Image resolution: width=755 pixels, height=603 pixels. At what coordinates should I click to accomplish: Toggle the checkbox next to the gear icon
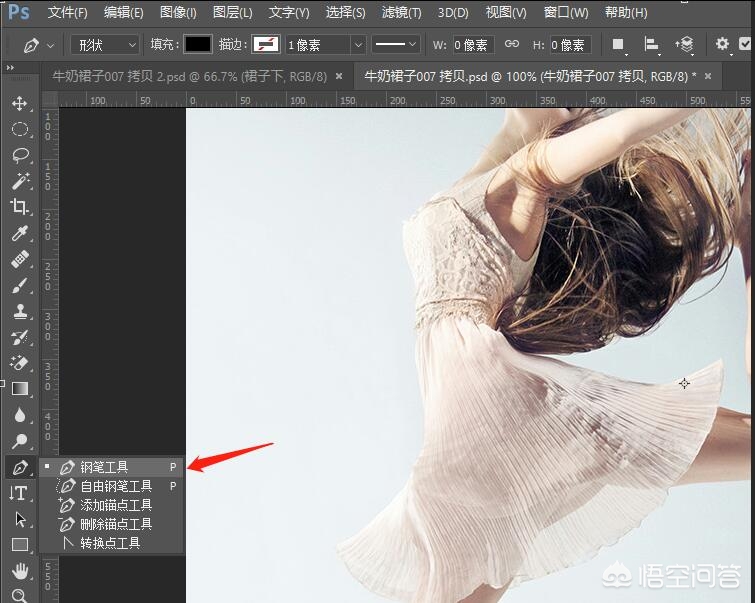(x=745, y=44)
